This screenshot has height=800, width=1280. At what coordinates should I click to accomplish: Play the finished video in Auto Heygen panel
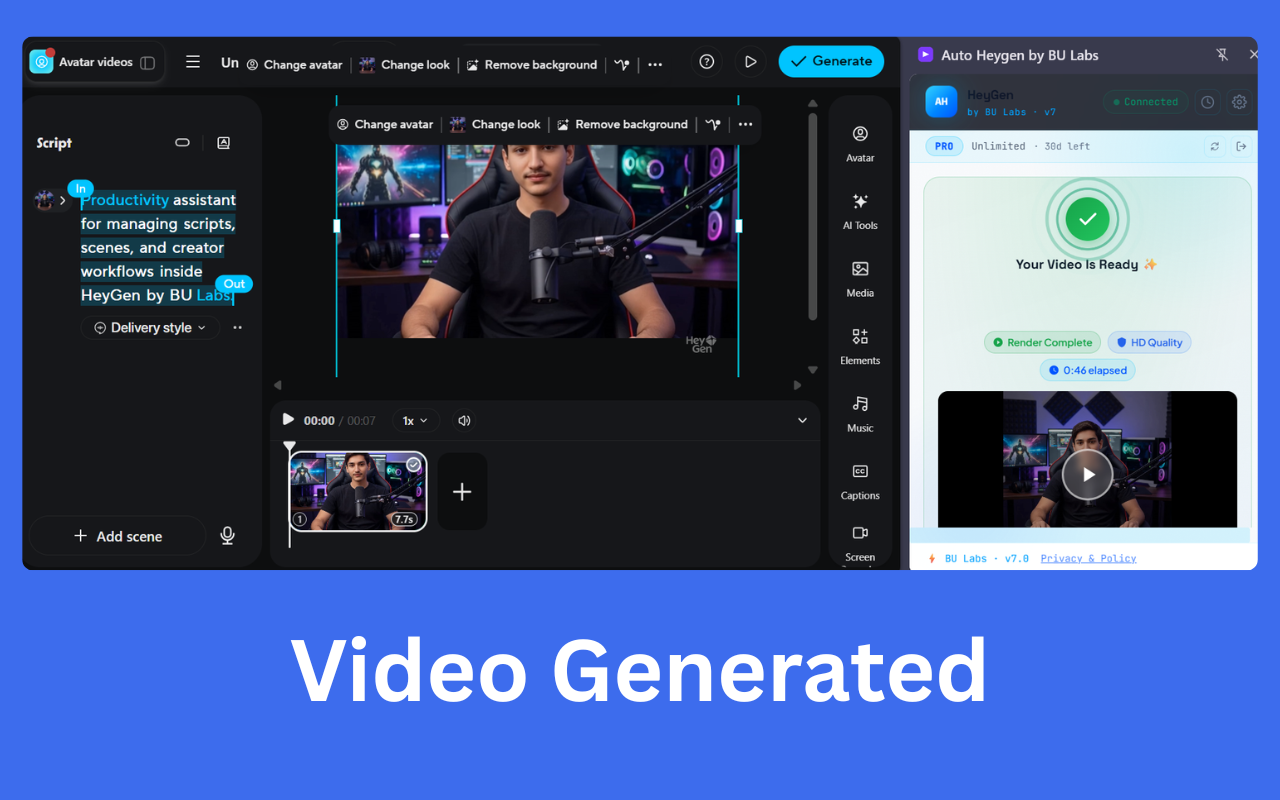click(1087, 474)
